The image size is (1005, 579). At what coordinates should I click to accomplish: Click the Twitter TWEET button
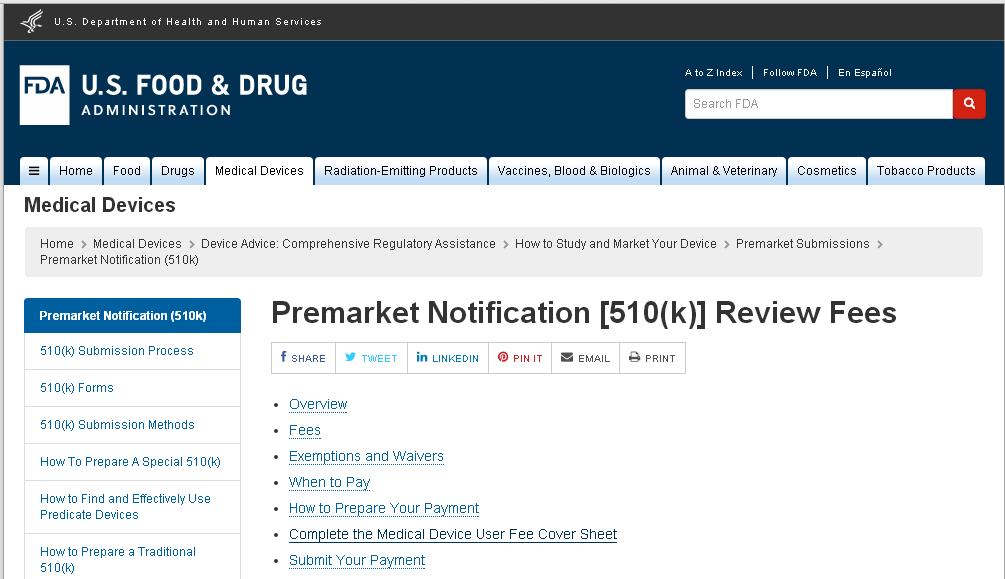[371, 358]
